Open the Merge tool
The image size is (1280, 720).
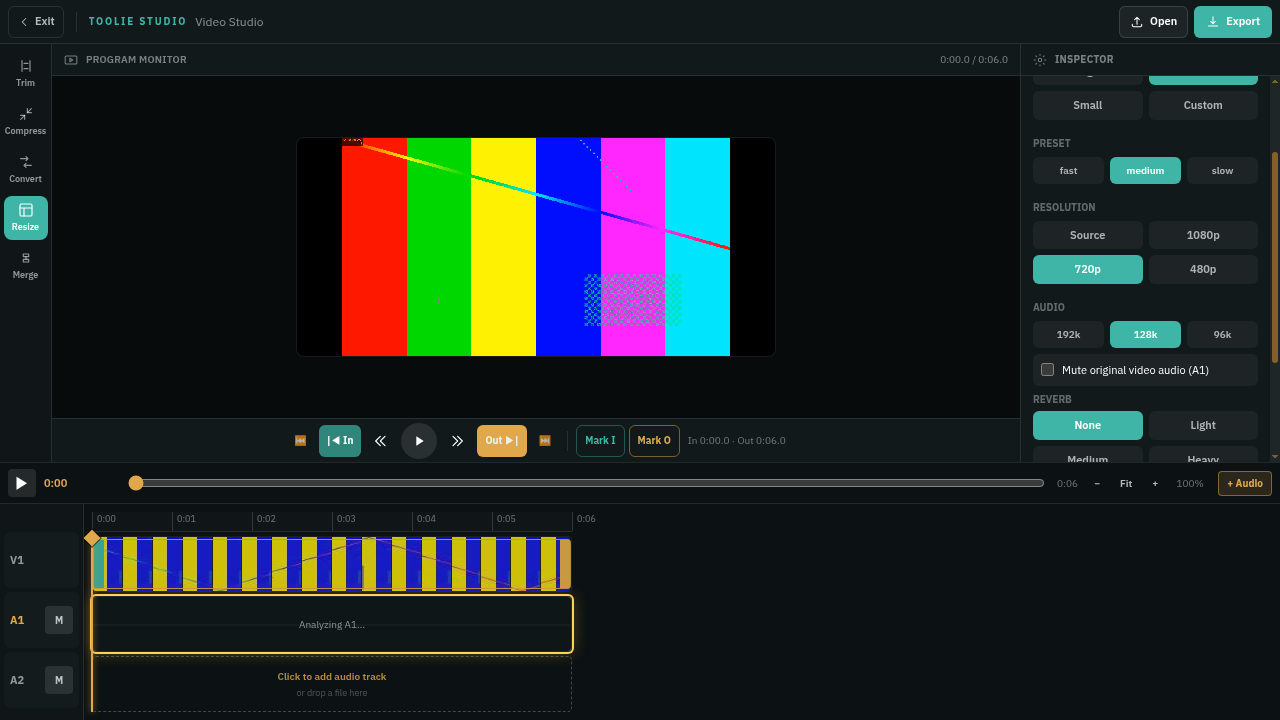tap(26, 265)
